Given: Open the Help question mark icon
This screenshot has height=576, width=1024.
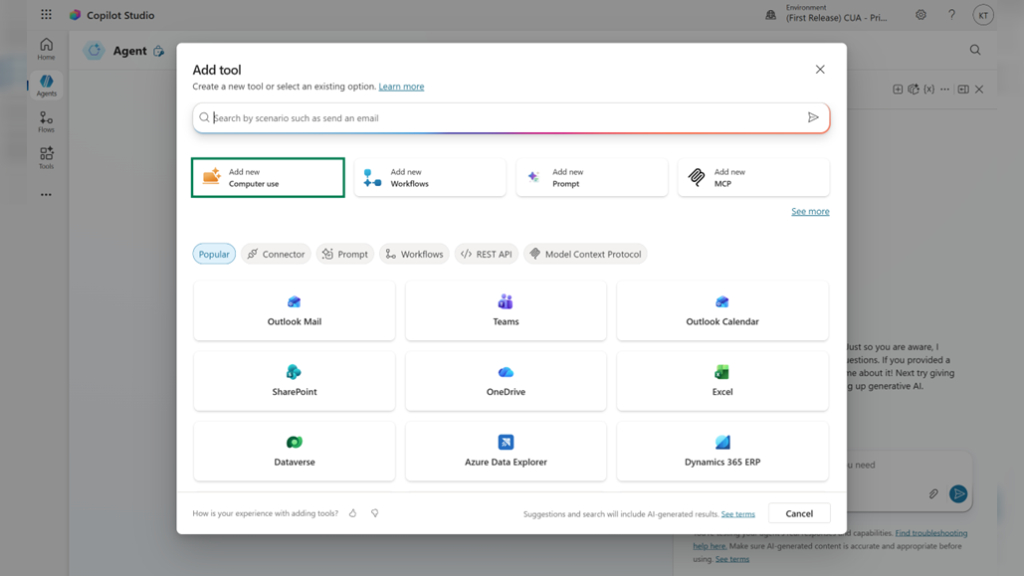Looking at the screenshot, I should point(952,14).
